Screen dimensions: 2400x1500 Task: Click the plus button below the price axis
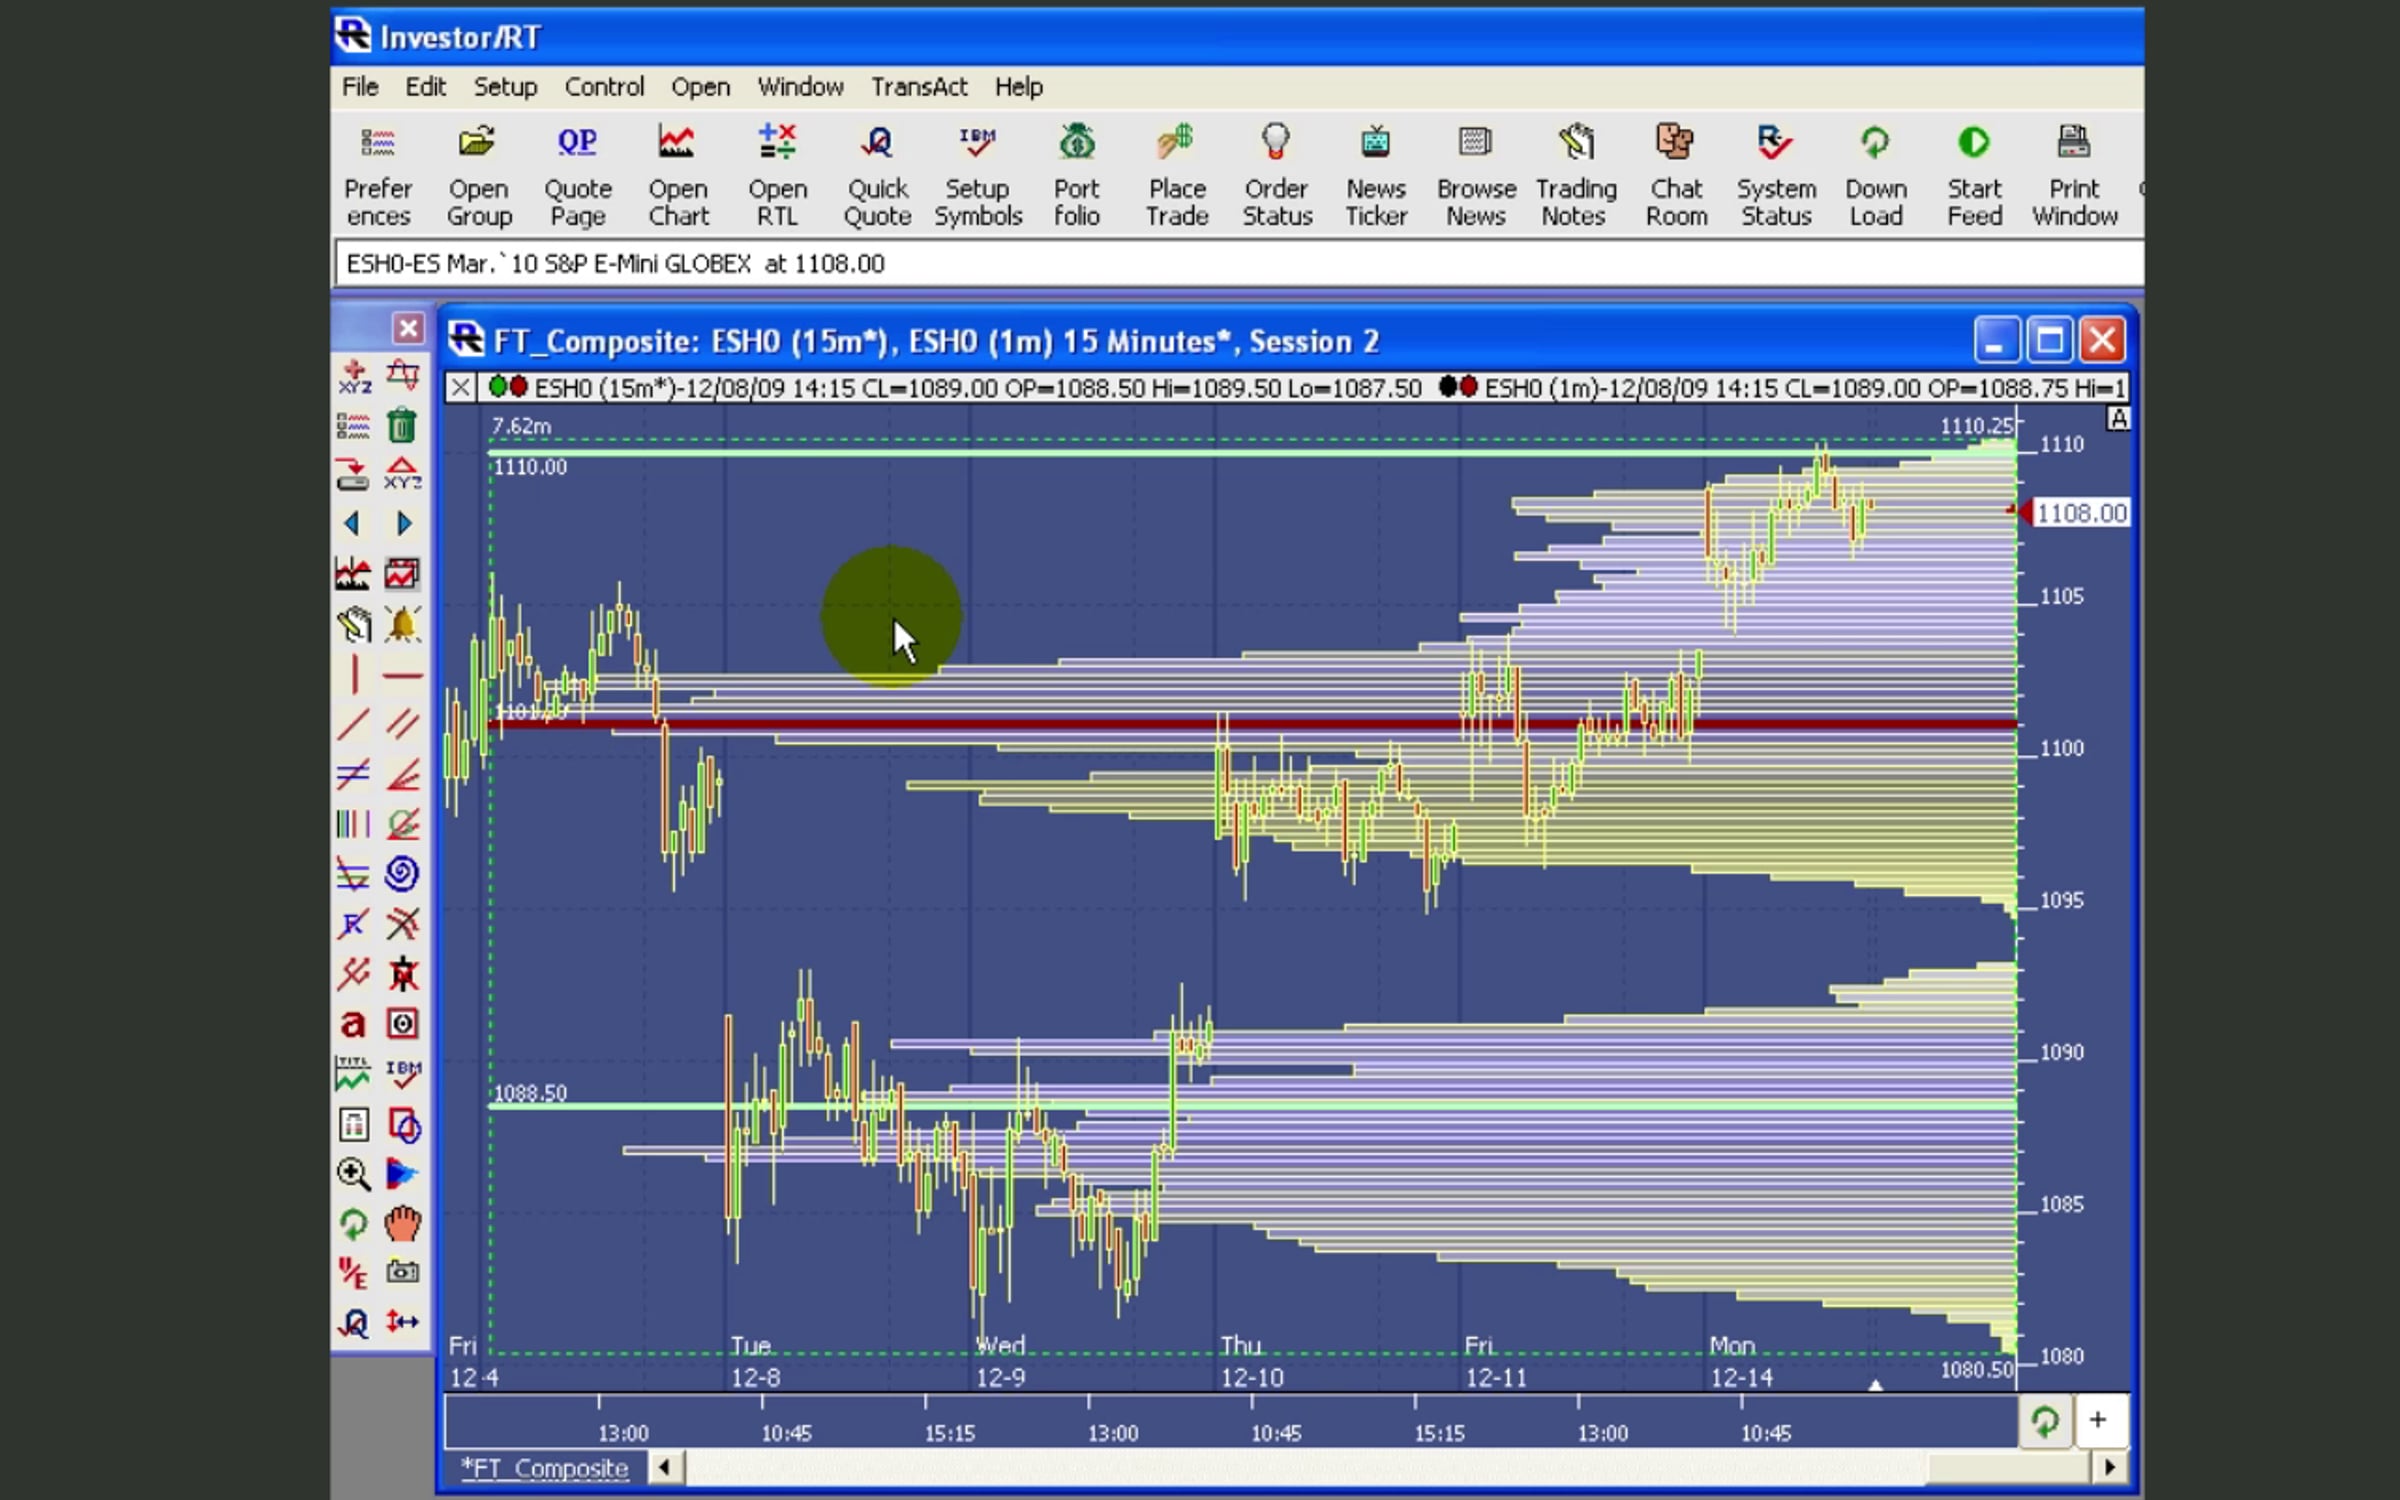point(2097,1420)
